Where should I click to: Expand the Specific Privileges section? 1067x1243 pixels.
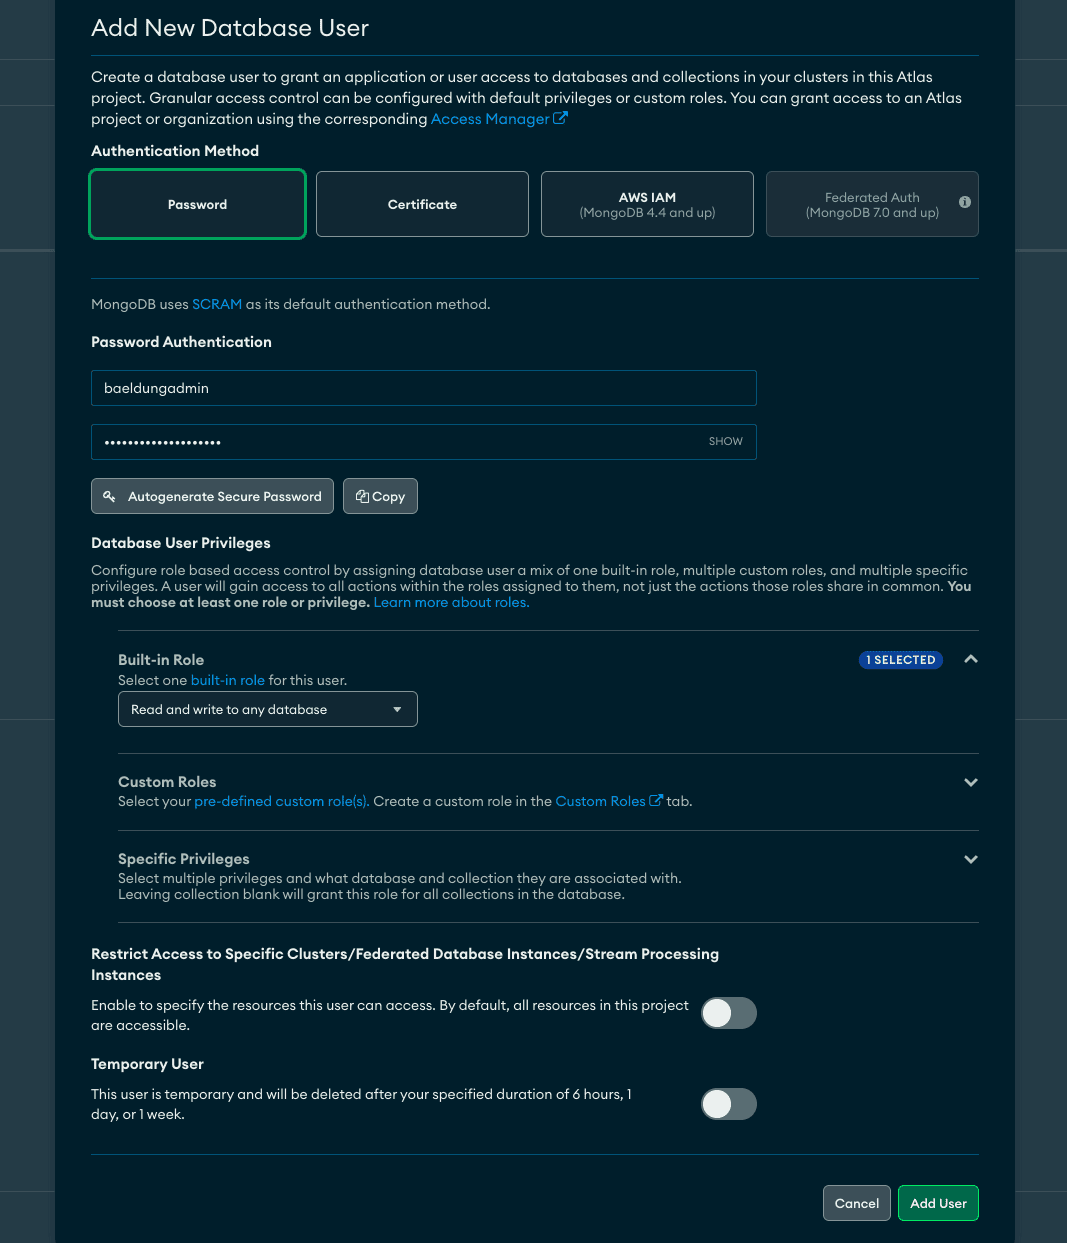coord(970,859)
